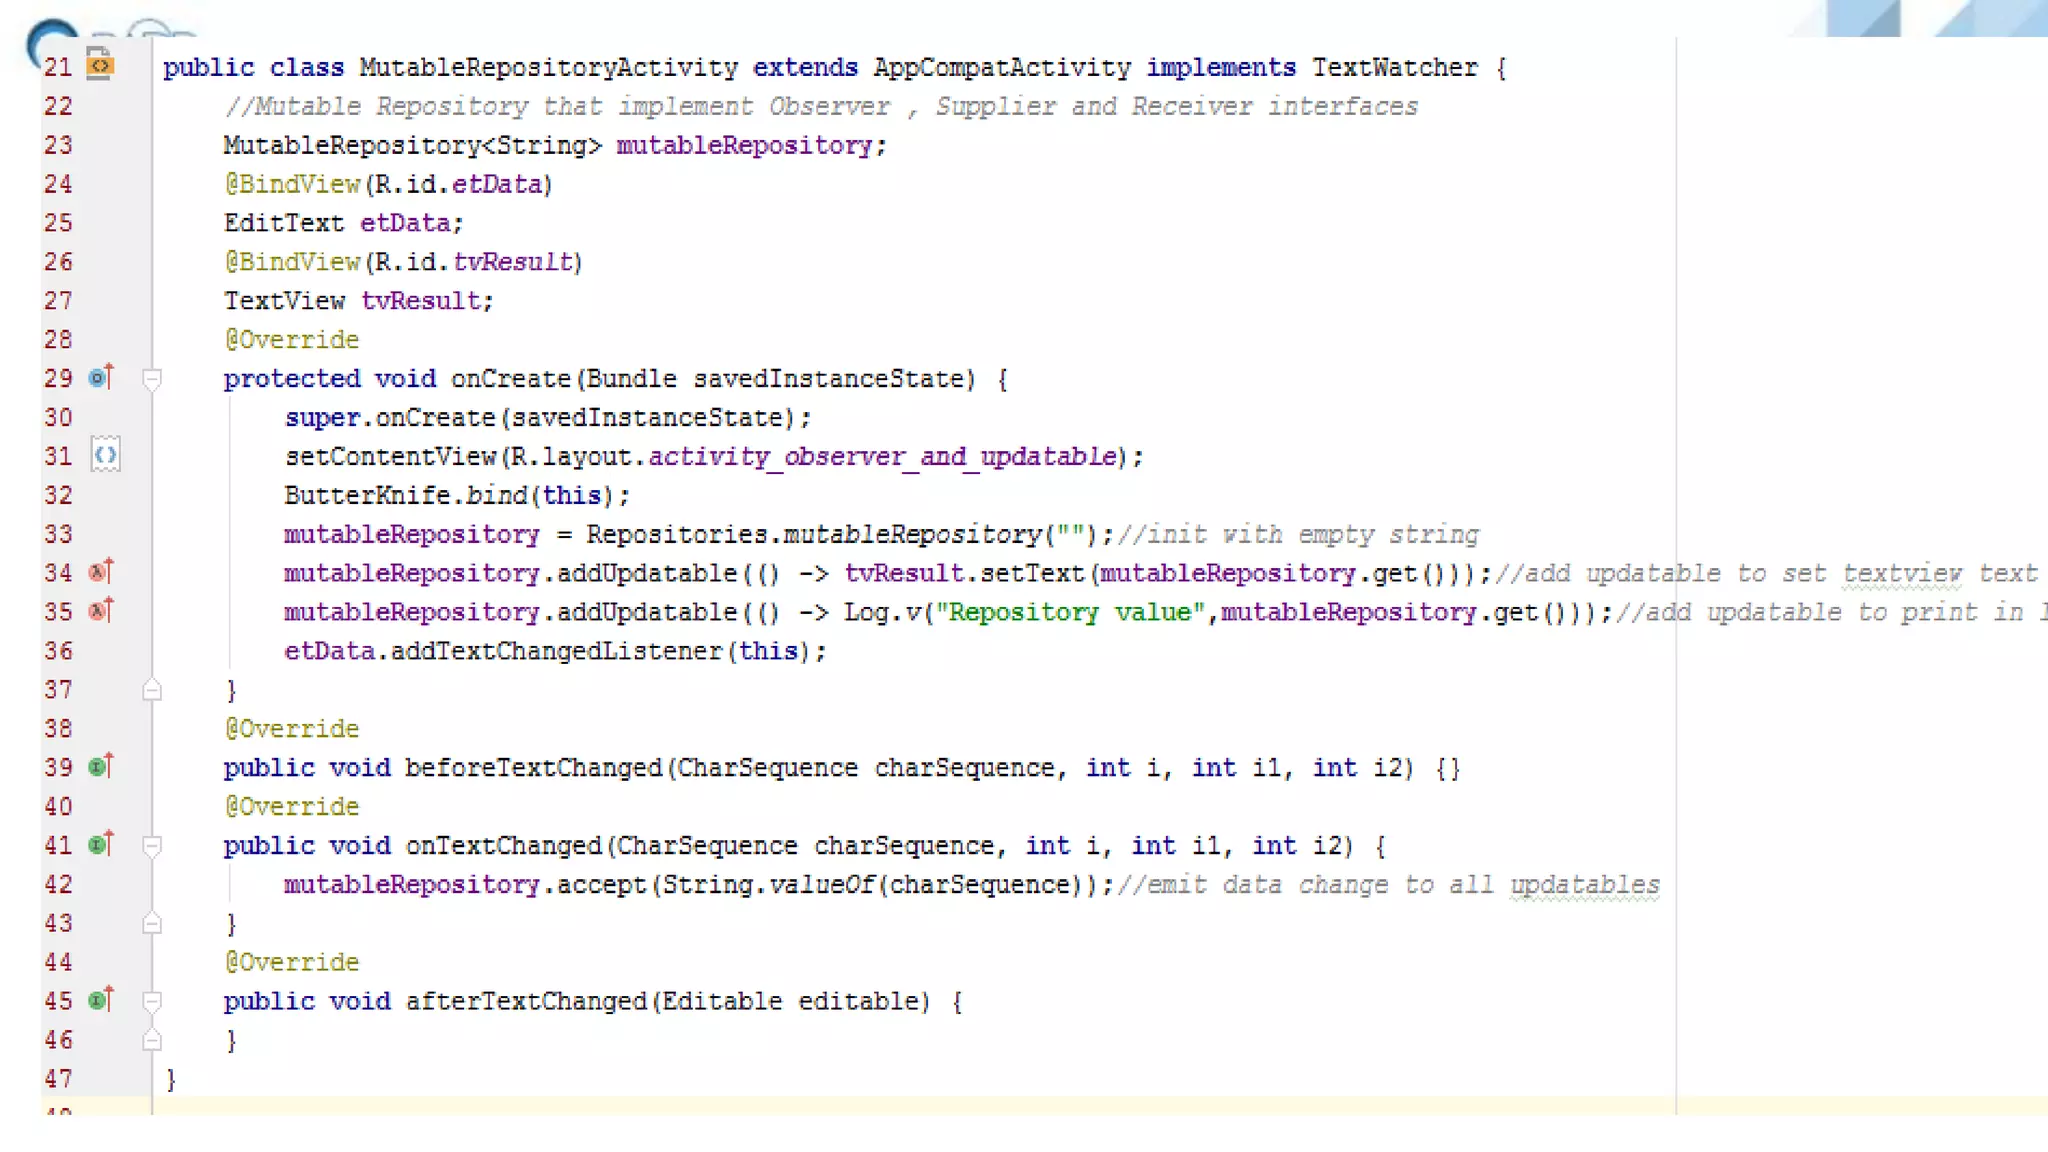The width and height of the screenshot is (2048, 1152).
Task: Click @Override annotation on line 28
Action: point(291,340)
